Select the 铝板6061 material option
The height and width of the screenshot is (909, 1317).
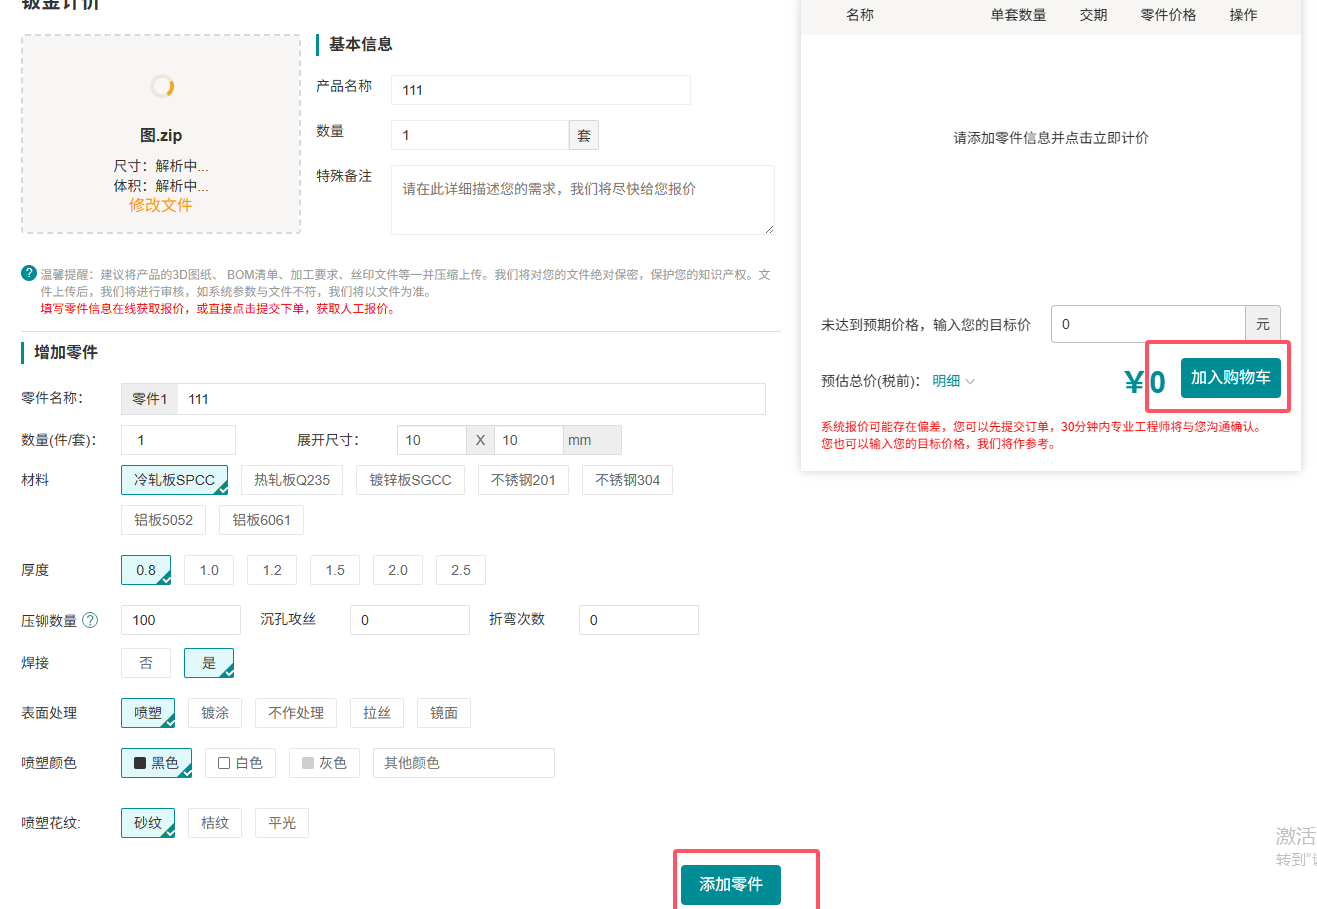[261, 520]
